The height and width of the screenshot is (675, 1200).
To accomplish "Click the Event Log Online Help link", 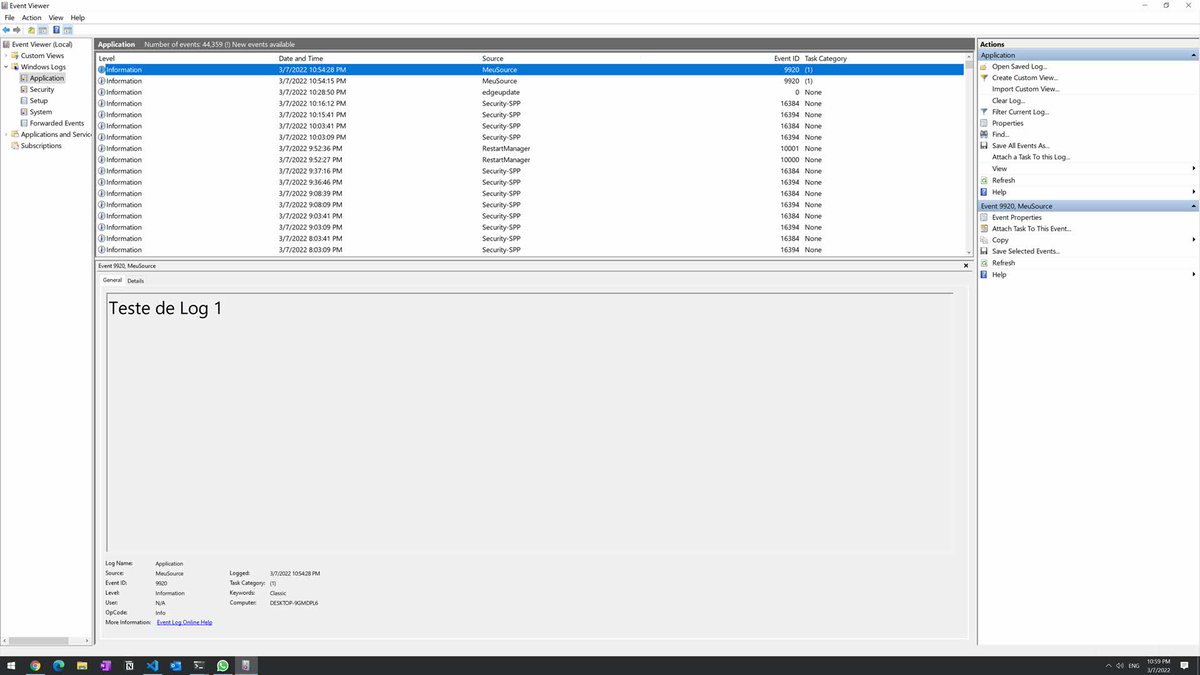I will point(184,622).
